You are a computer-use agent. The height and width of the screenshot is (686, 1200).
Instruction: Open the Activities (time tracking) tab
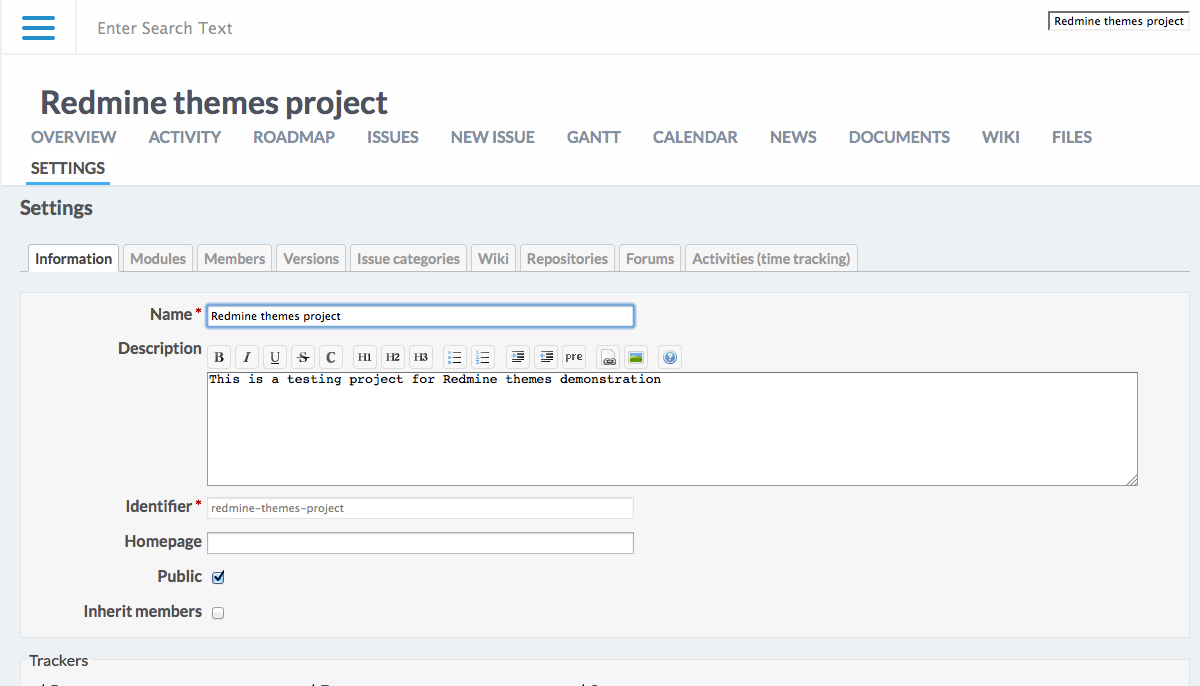(771, 258)
